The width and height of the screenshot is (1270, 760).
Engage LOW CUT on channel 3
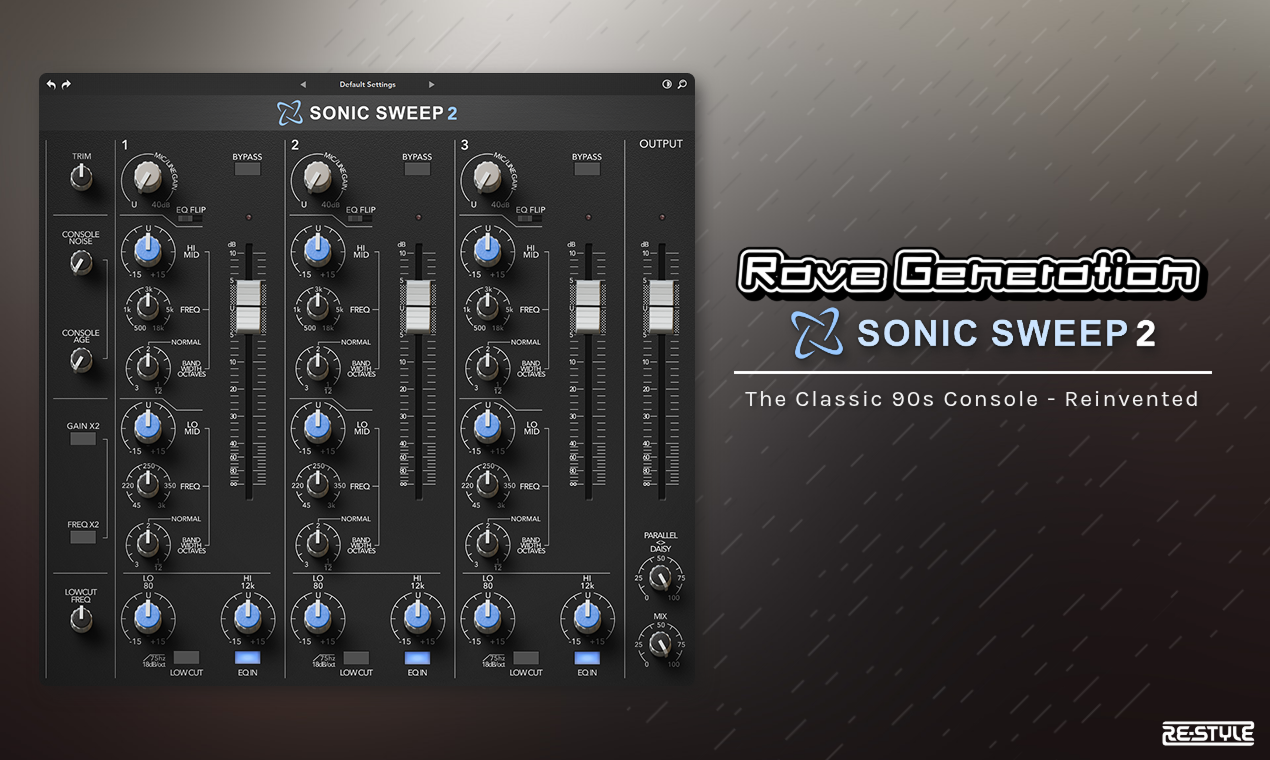(x=527, y=657)
